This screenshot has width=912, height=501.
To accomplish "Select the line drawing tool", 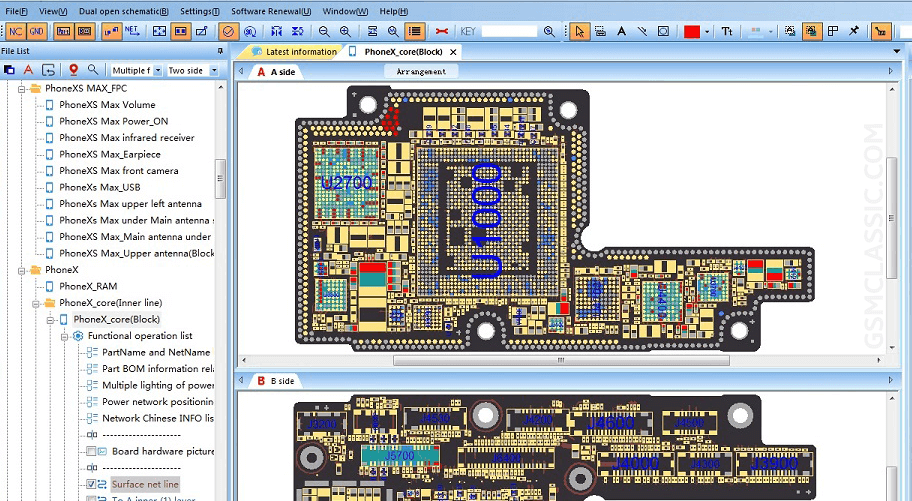I will [642, 31].
